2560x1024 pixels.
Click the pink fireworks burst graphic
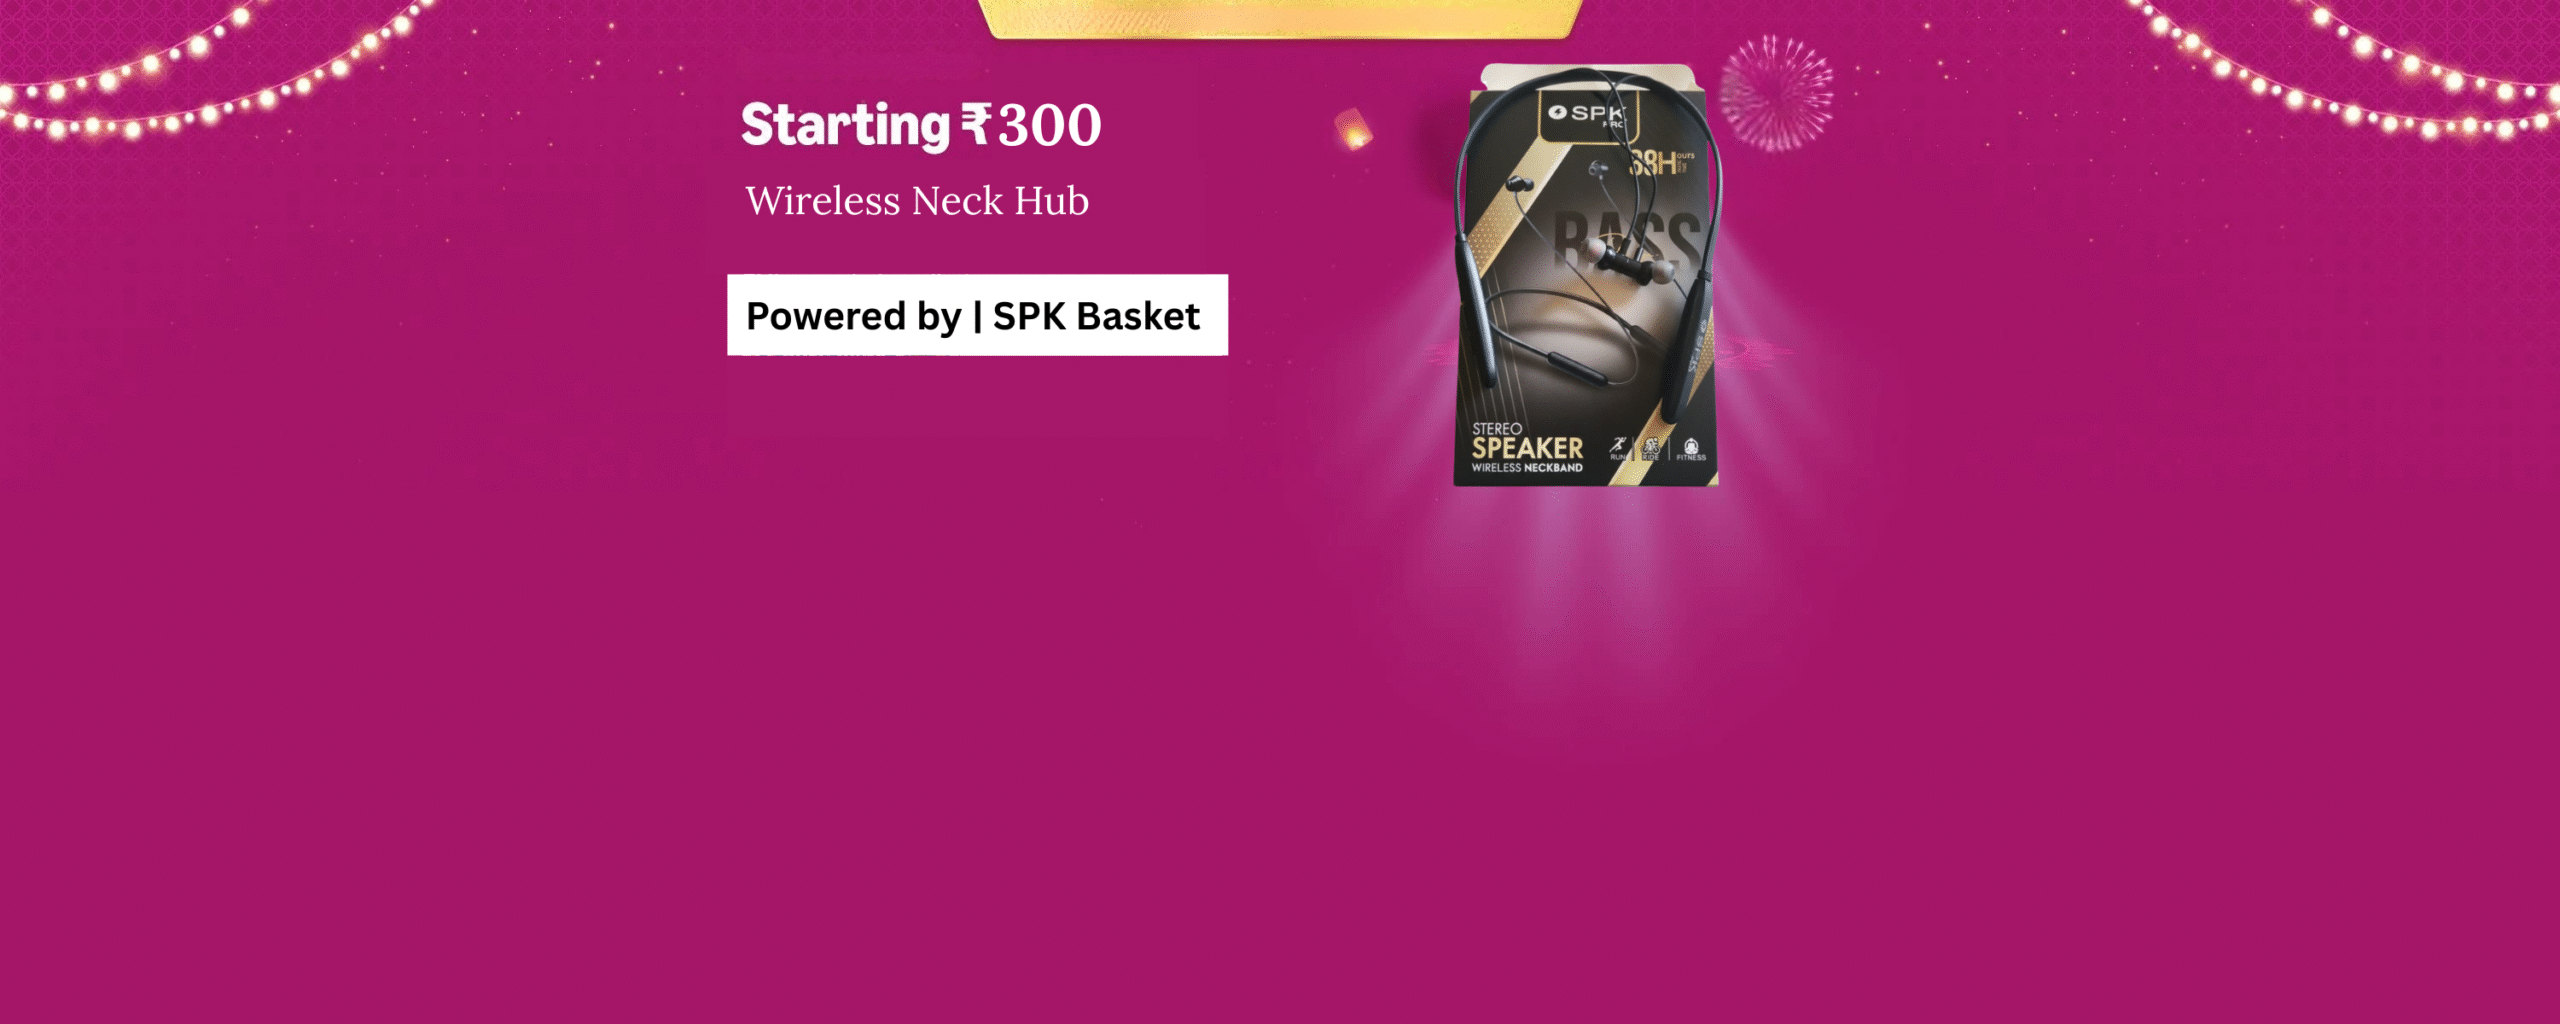(1776, 93)
